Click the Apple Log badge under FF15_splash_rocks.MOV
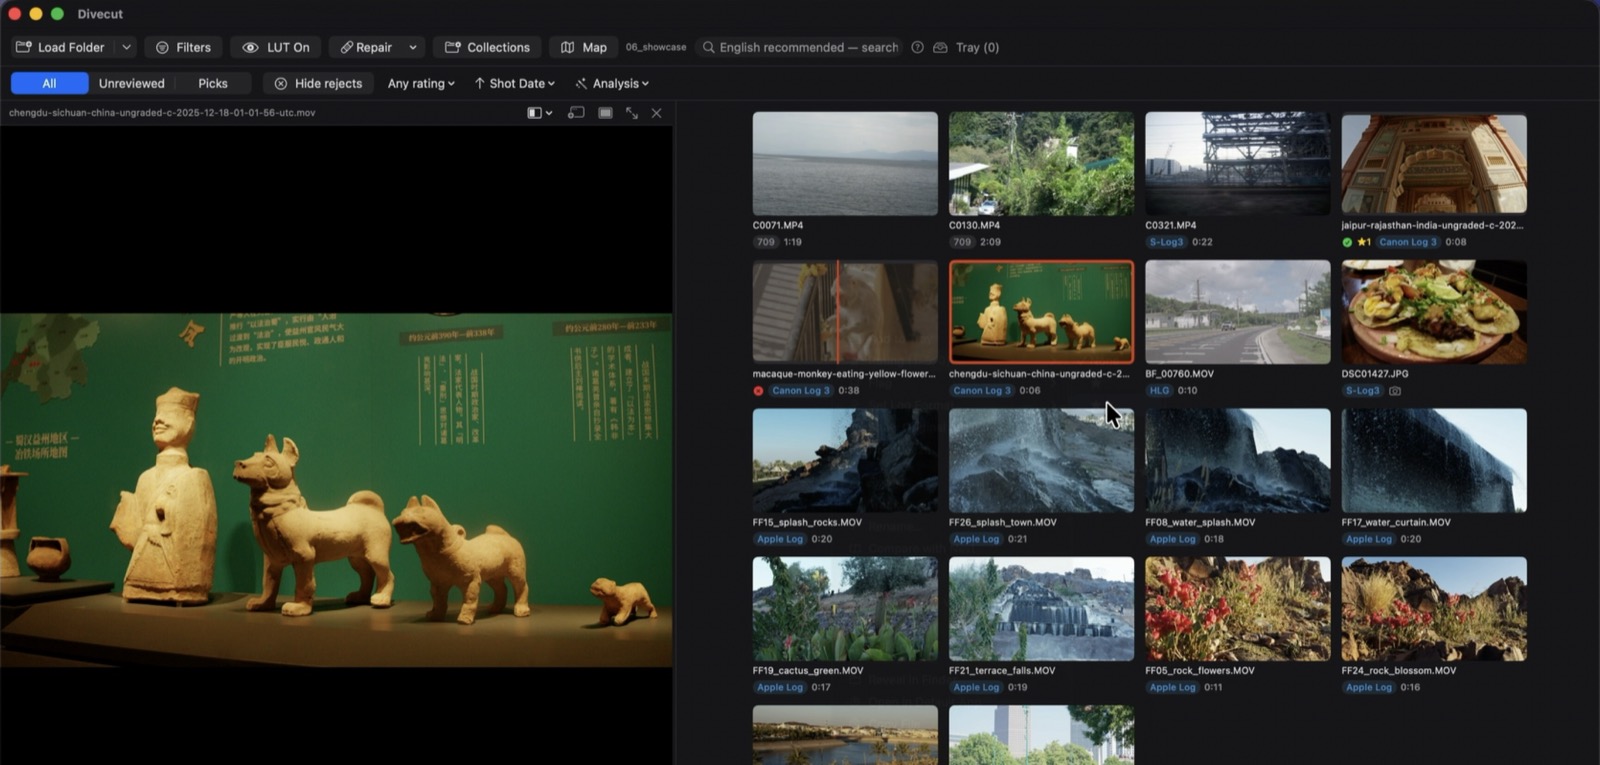Screen dimensions: 1600x765 (780, 539)
